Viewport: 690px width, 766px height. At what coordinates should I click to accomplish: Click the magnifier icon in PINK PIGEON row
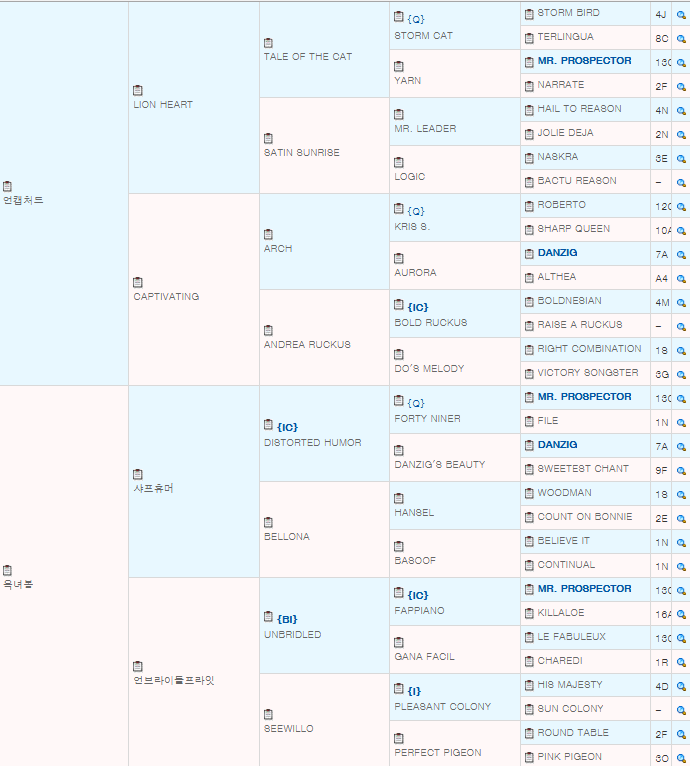coord(681,758)
